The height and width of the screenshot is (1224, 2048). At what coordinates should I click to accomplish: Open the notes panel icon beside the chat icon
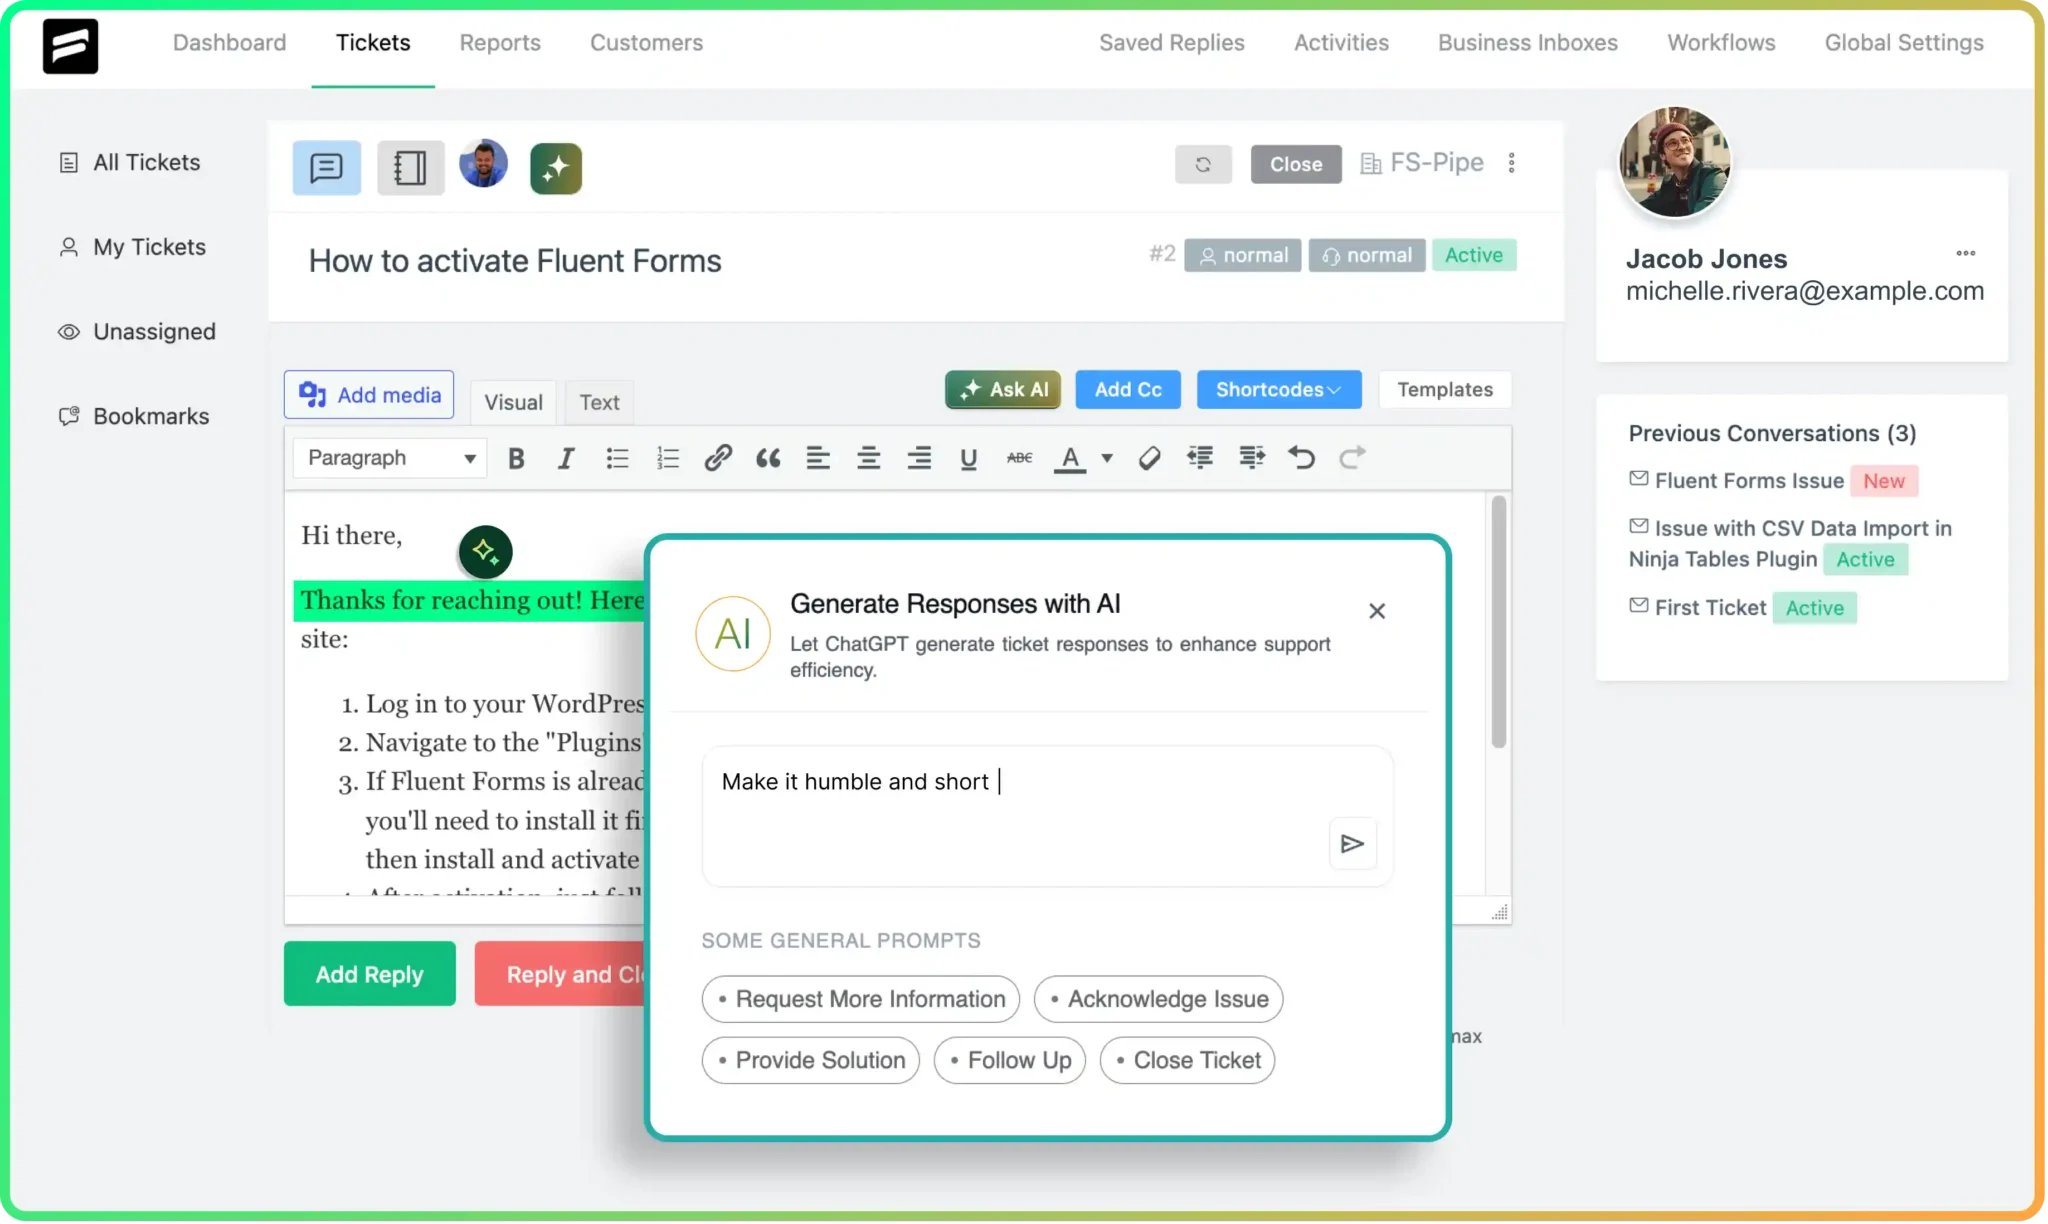(410, 167)
